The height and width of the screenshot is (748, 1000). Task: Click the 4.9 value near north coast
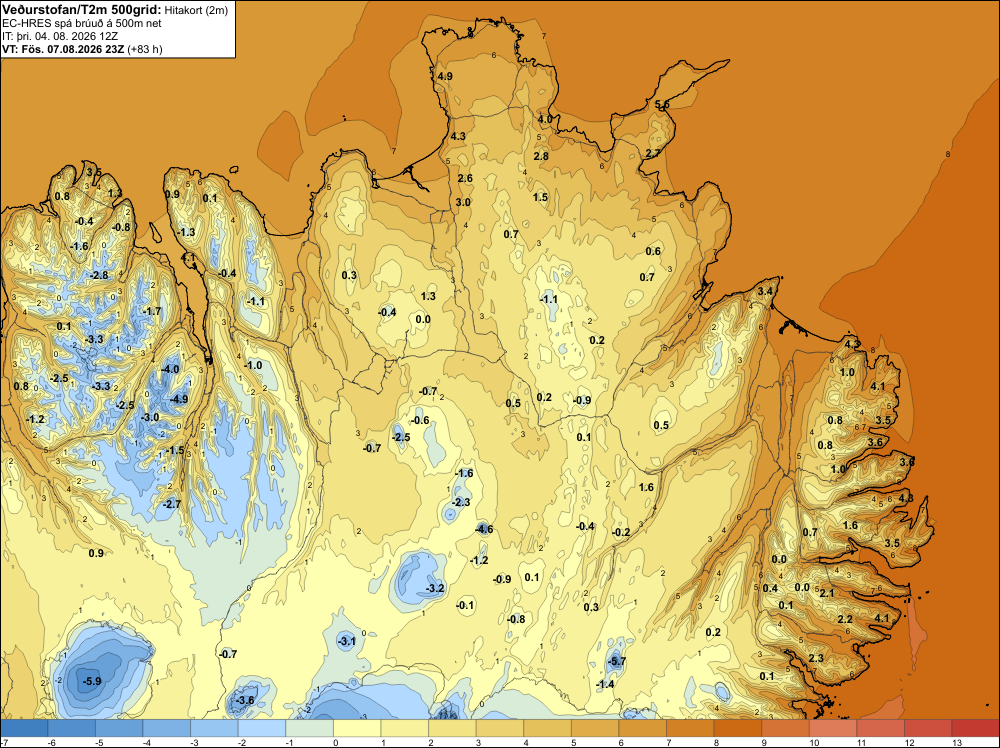445,76
